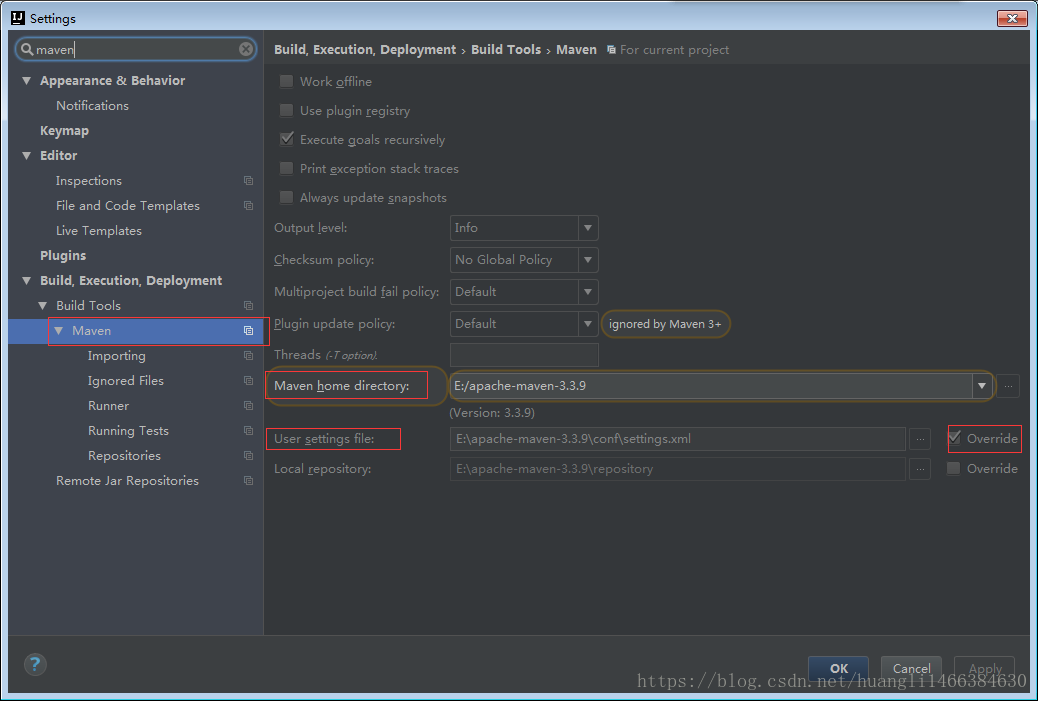
Task: Click the Apply button
Action: (984, 669)
